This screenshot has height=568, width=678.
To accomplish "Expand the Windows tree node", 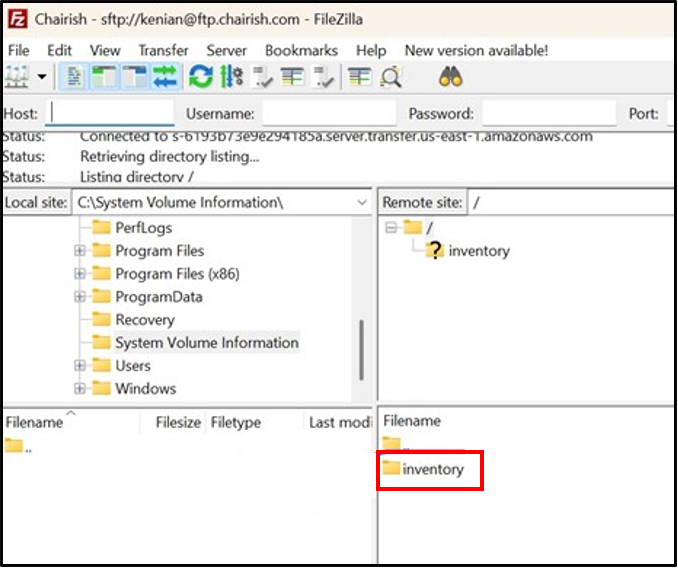I will pyautogui.click(x=80, y=389).
